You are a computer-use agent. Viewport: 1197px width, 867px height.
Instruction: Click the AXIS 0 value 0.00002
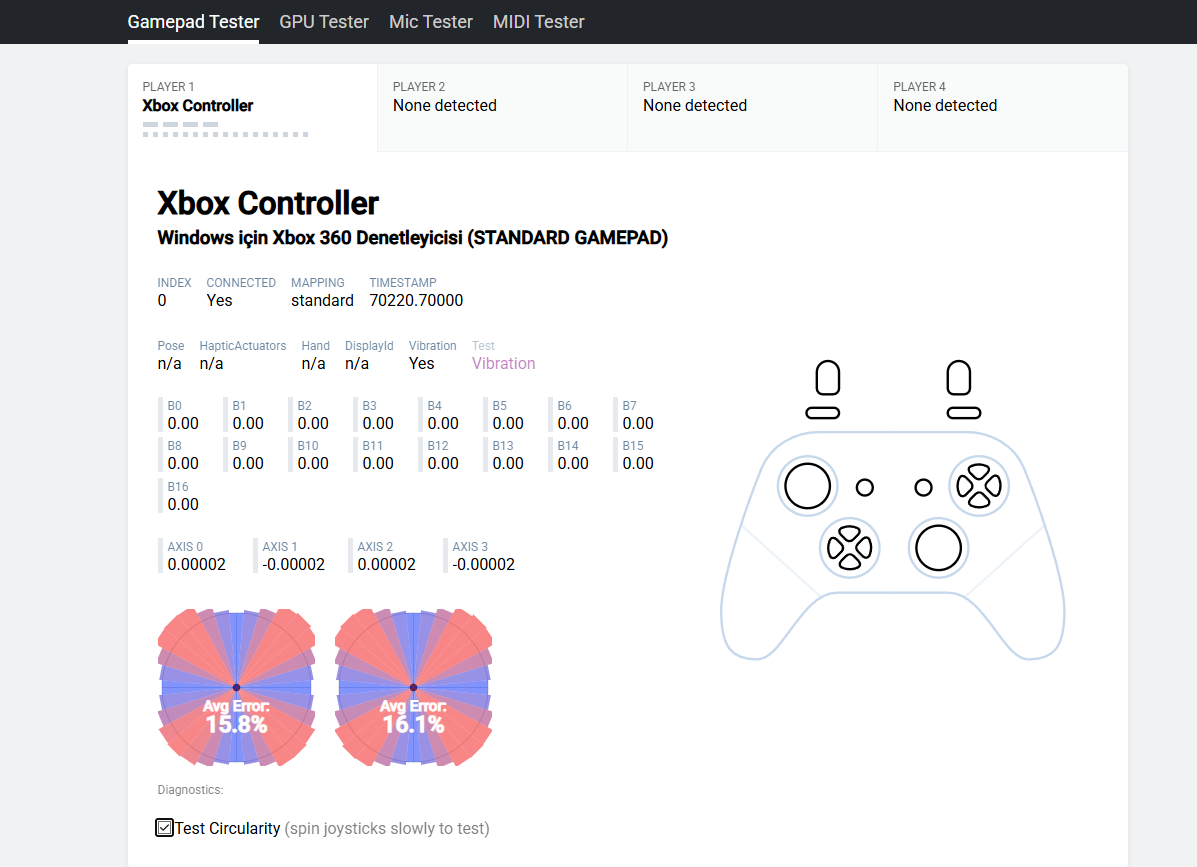tap(197, 565)
